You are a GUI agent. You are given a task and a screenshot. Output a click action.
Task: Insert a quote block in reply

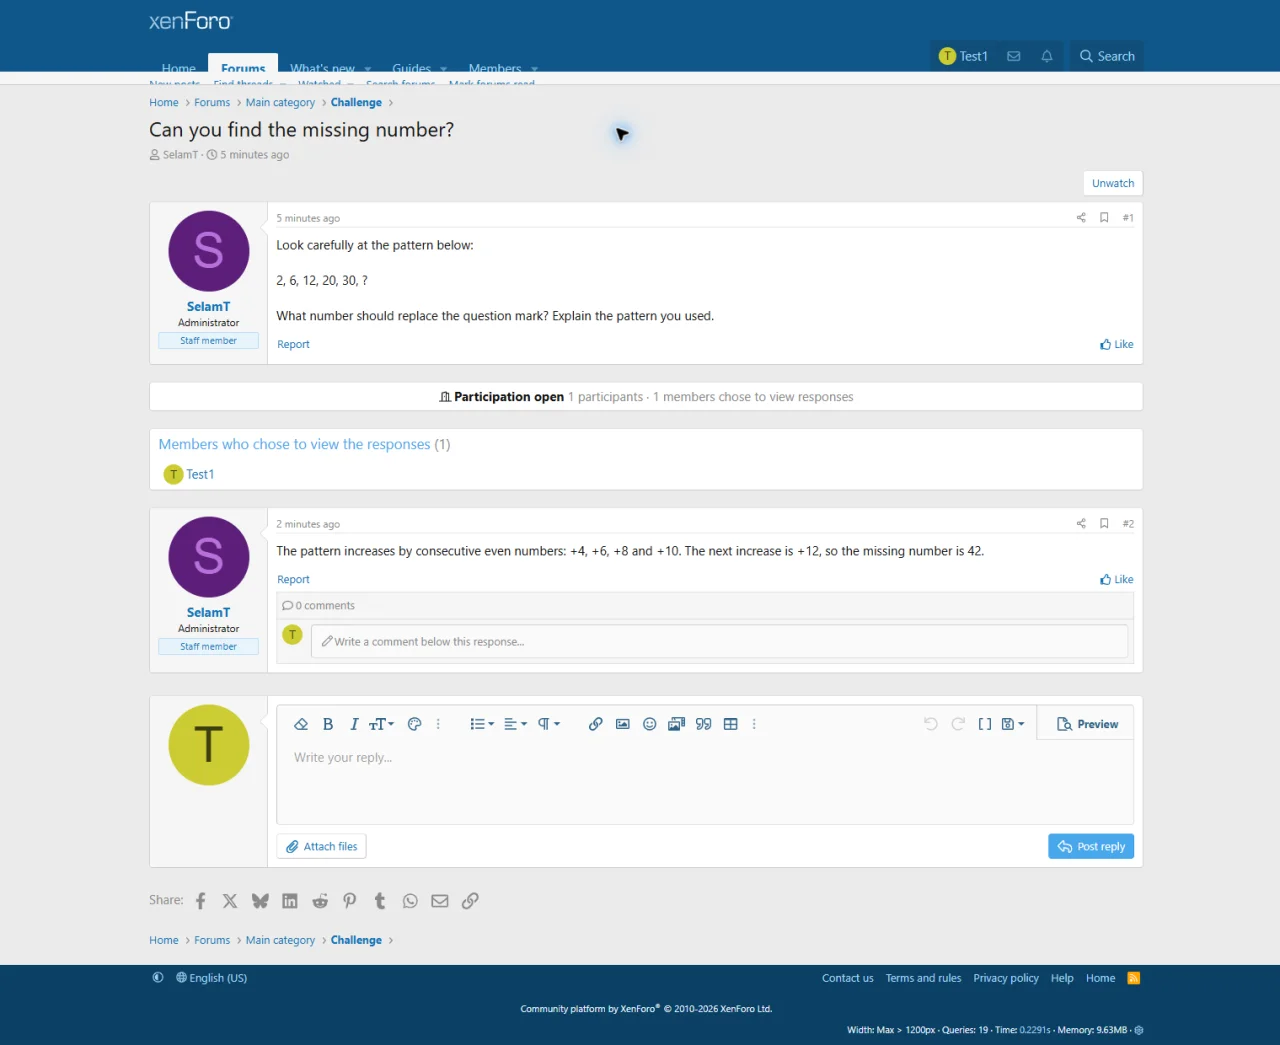point(704,724)
